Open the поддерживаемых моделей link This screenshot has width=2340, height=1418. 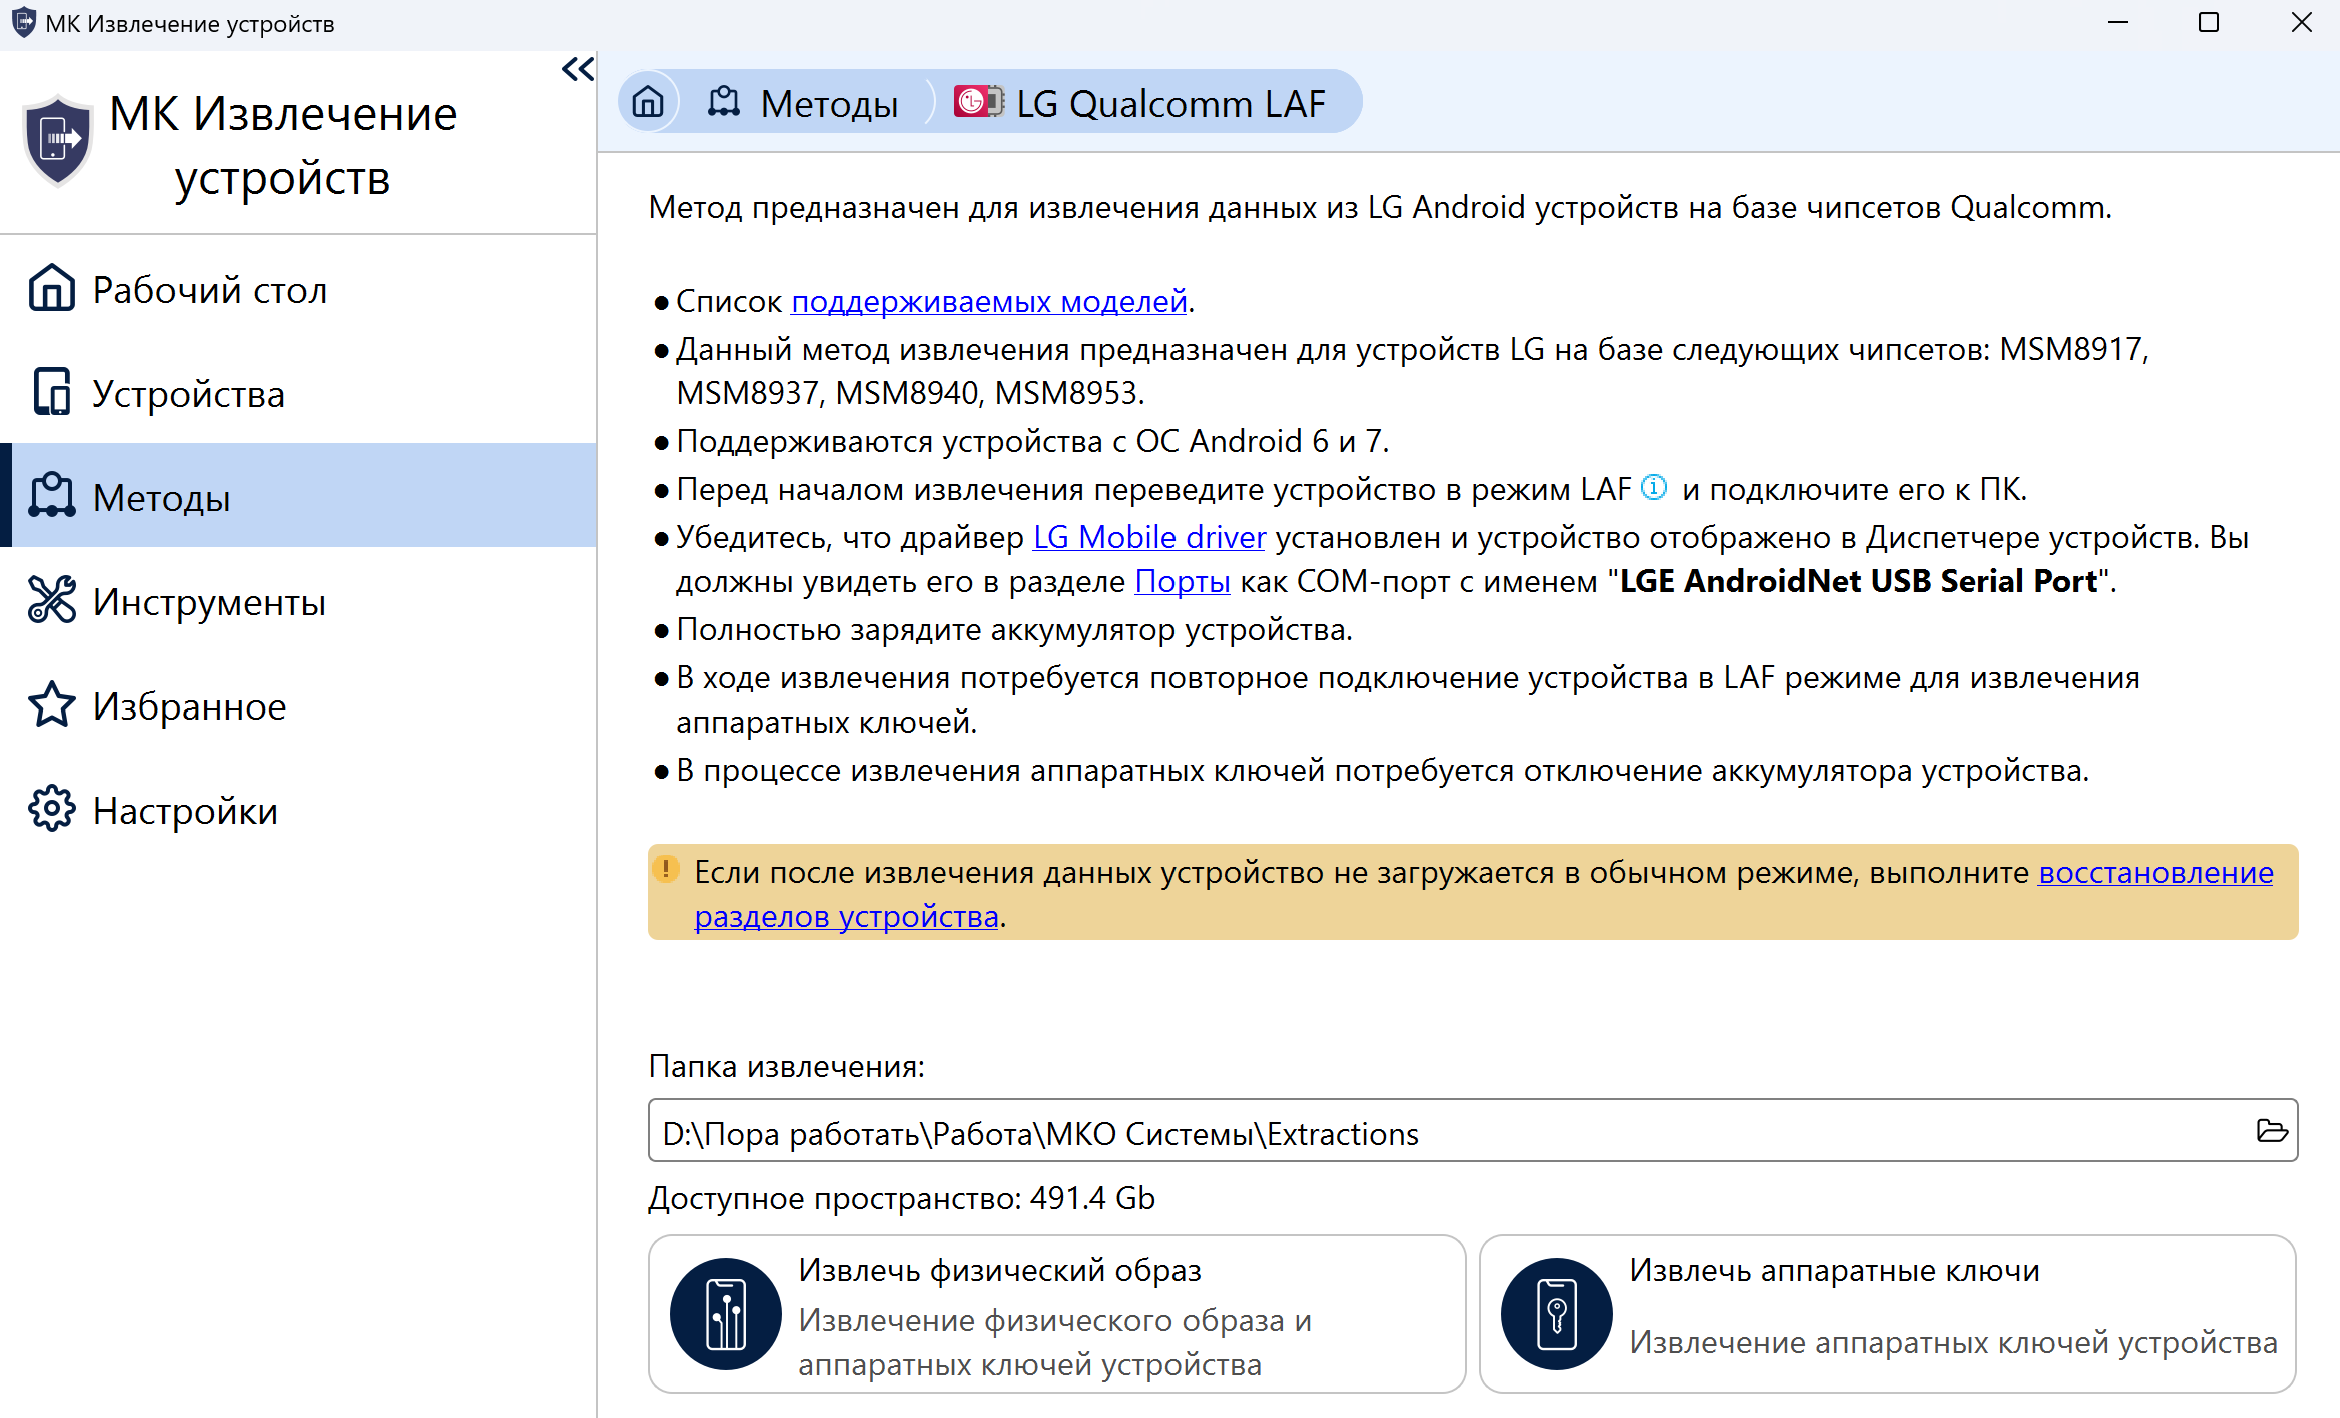pos(989,301)
